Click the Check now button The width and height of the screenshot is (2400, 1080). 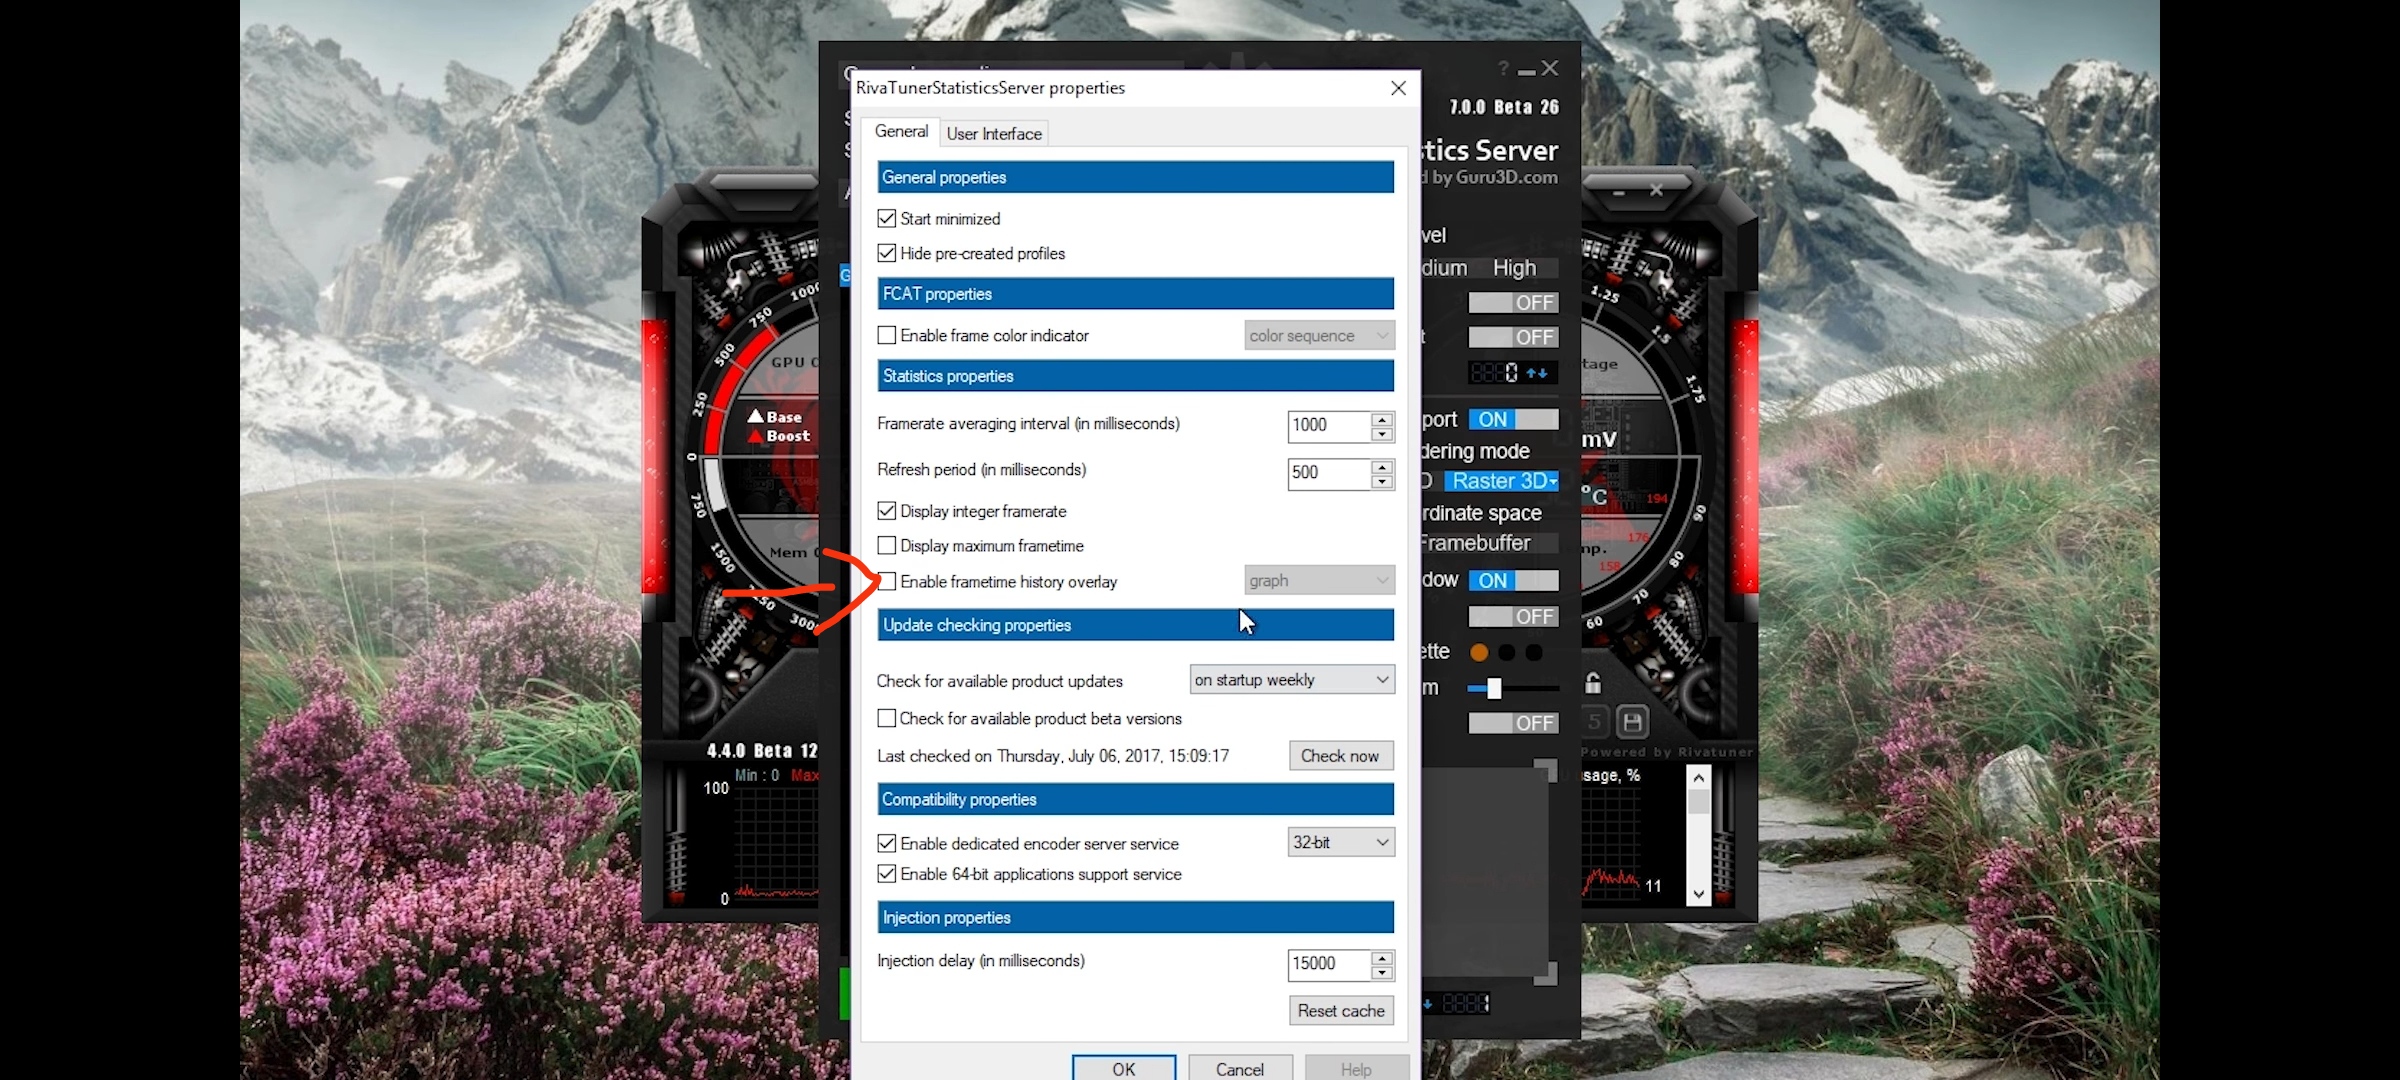(x=1339, y=754)
